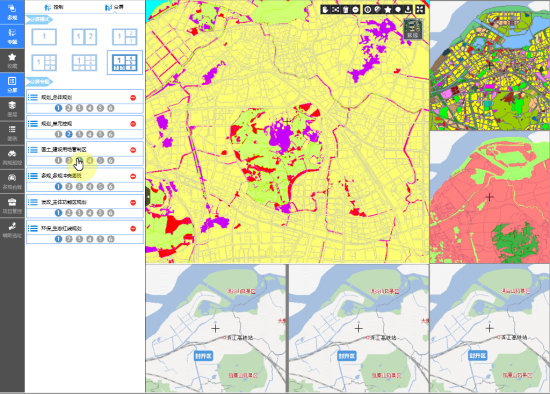Click the satellite imagery basemap thumbnail
This screenshot has height=394, width=550.
[x=412, y=28]
